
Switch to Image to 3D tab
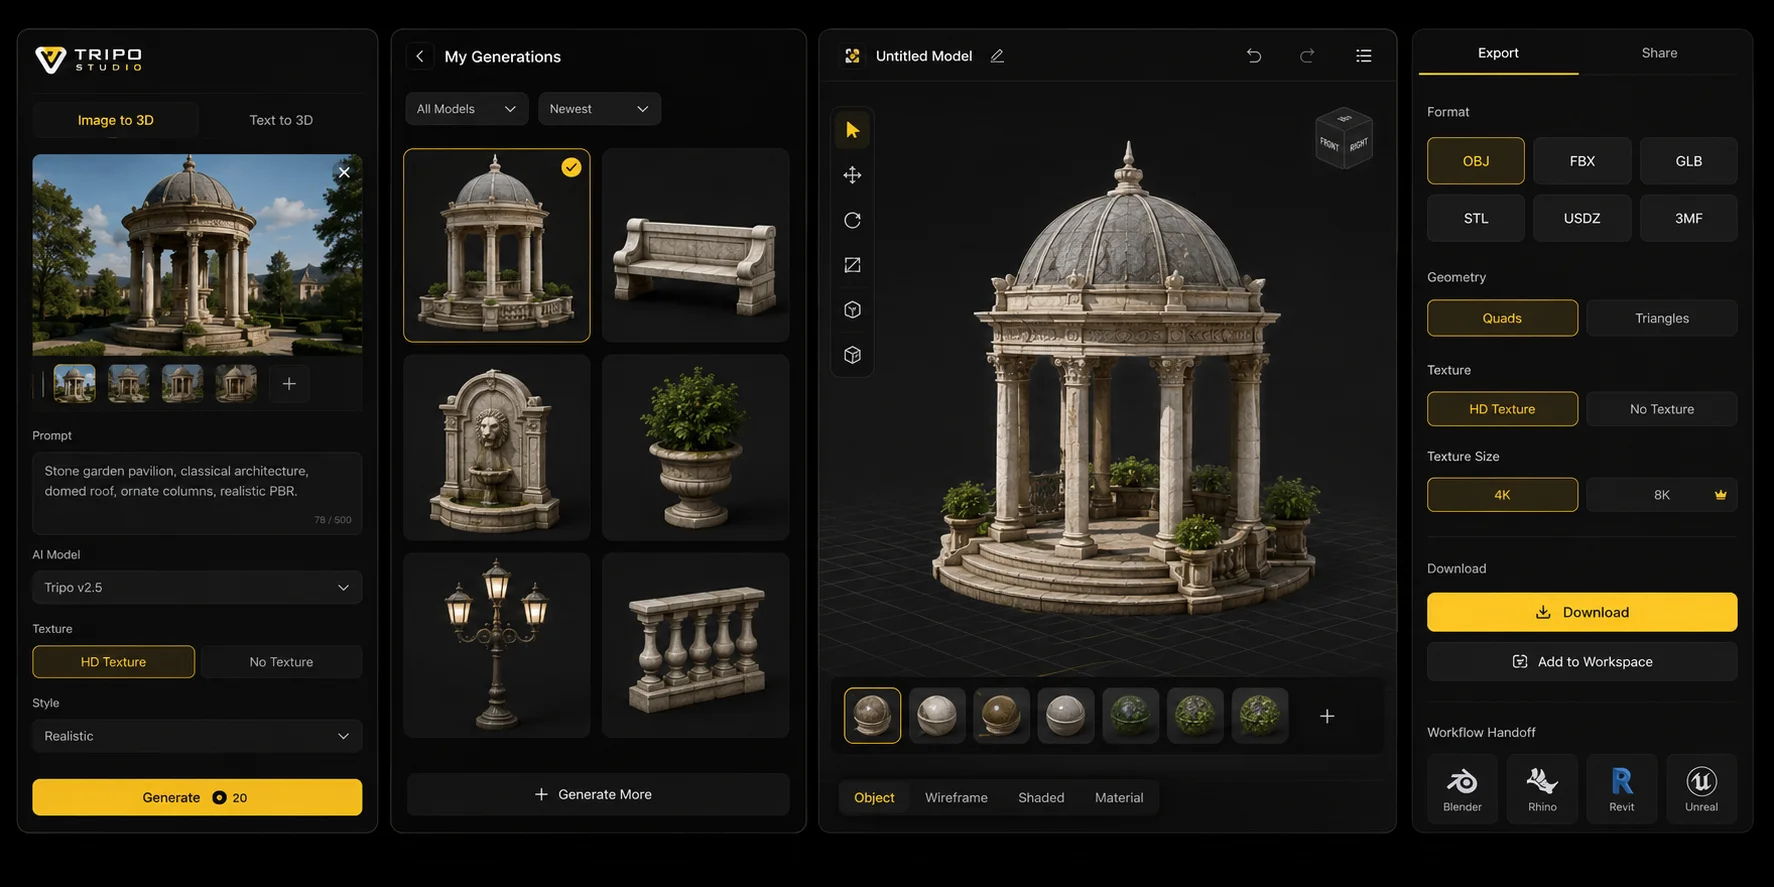(116, 120)
